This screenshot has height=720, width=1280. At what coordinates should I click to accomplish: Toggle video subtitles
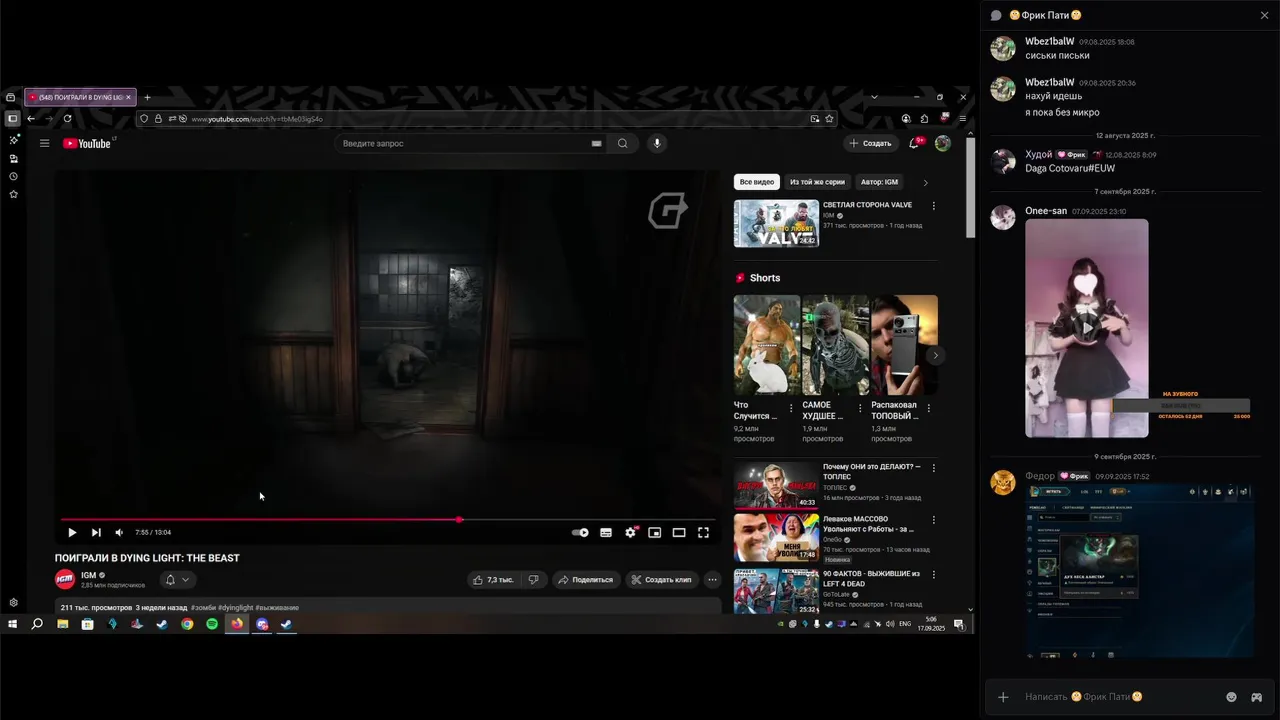click(x=606, y=533)
